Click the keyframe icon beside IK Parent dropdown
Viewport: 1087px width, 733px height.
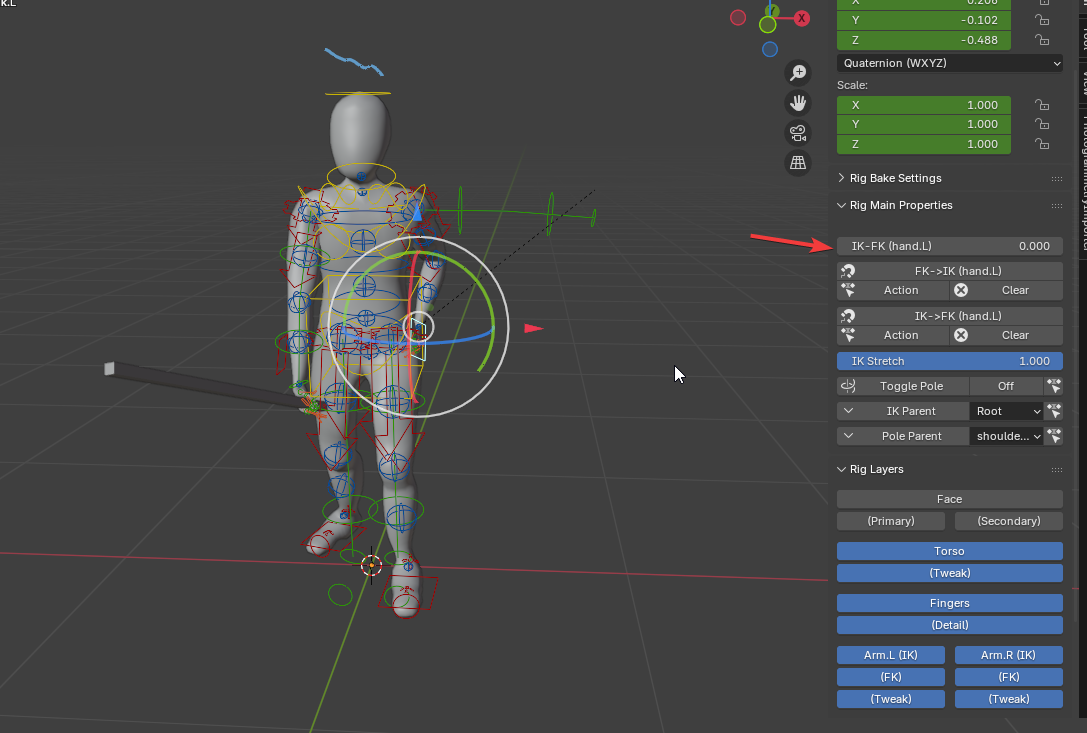(1053, 411)
